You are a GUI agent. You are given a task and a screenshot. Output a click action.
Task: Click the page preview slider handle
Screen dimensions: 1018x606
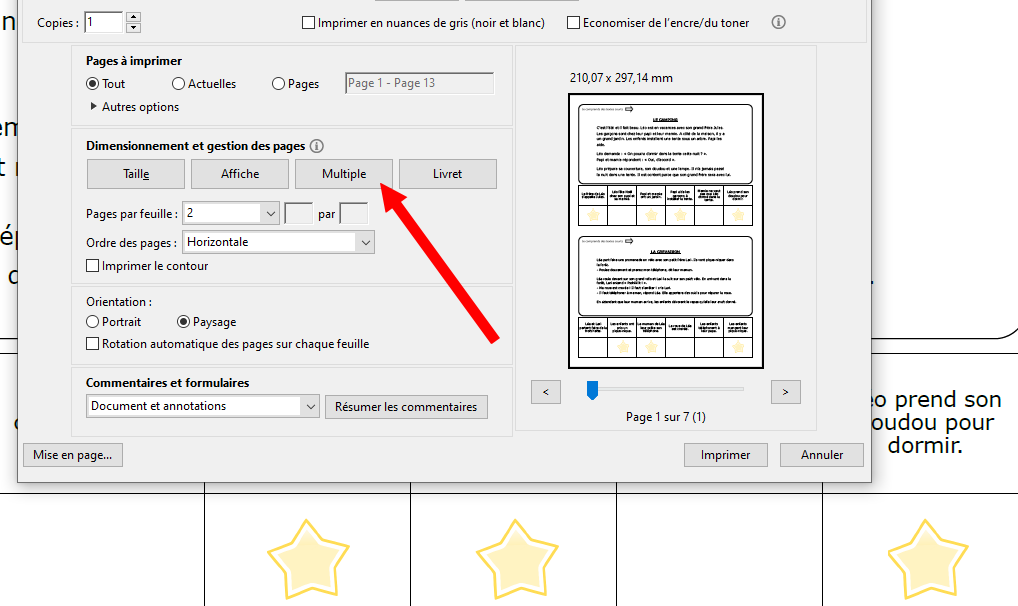pyautogui.click(x=592, y=390)
